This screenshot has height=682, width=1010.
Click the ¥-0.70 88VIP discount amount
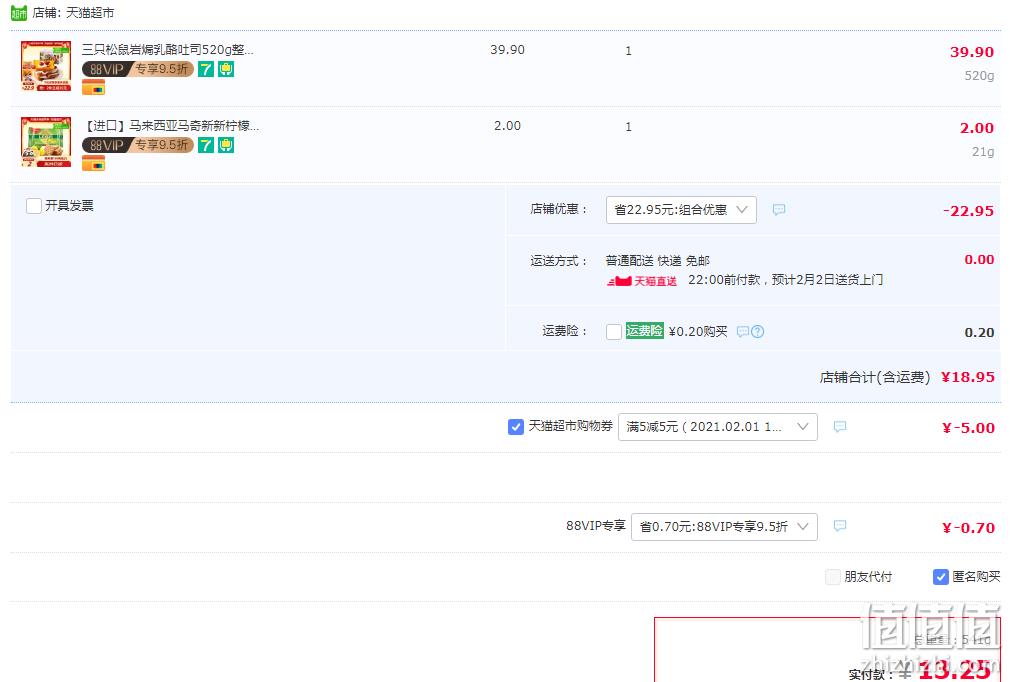point(968,528)
